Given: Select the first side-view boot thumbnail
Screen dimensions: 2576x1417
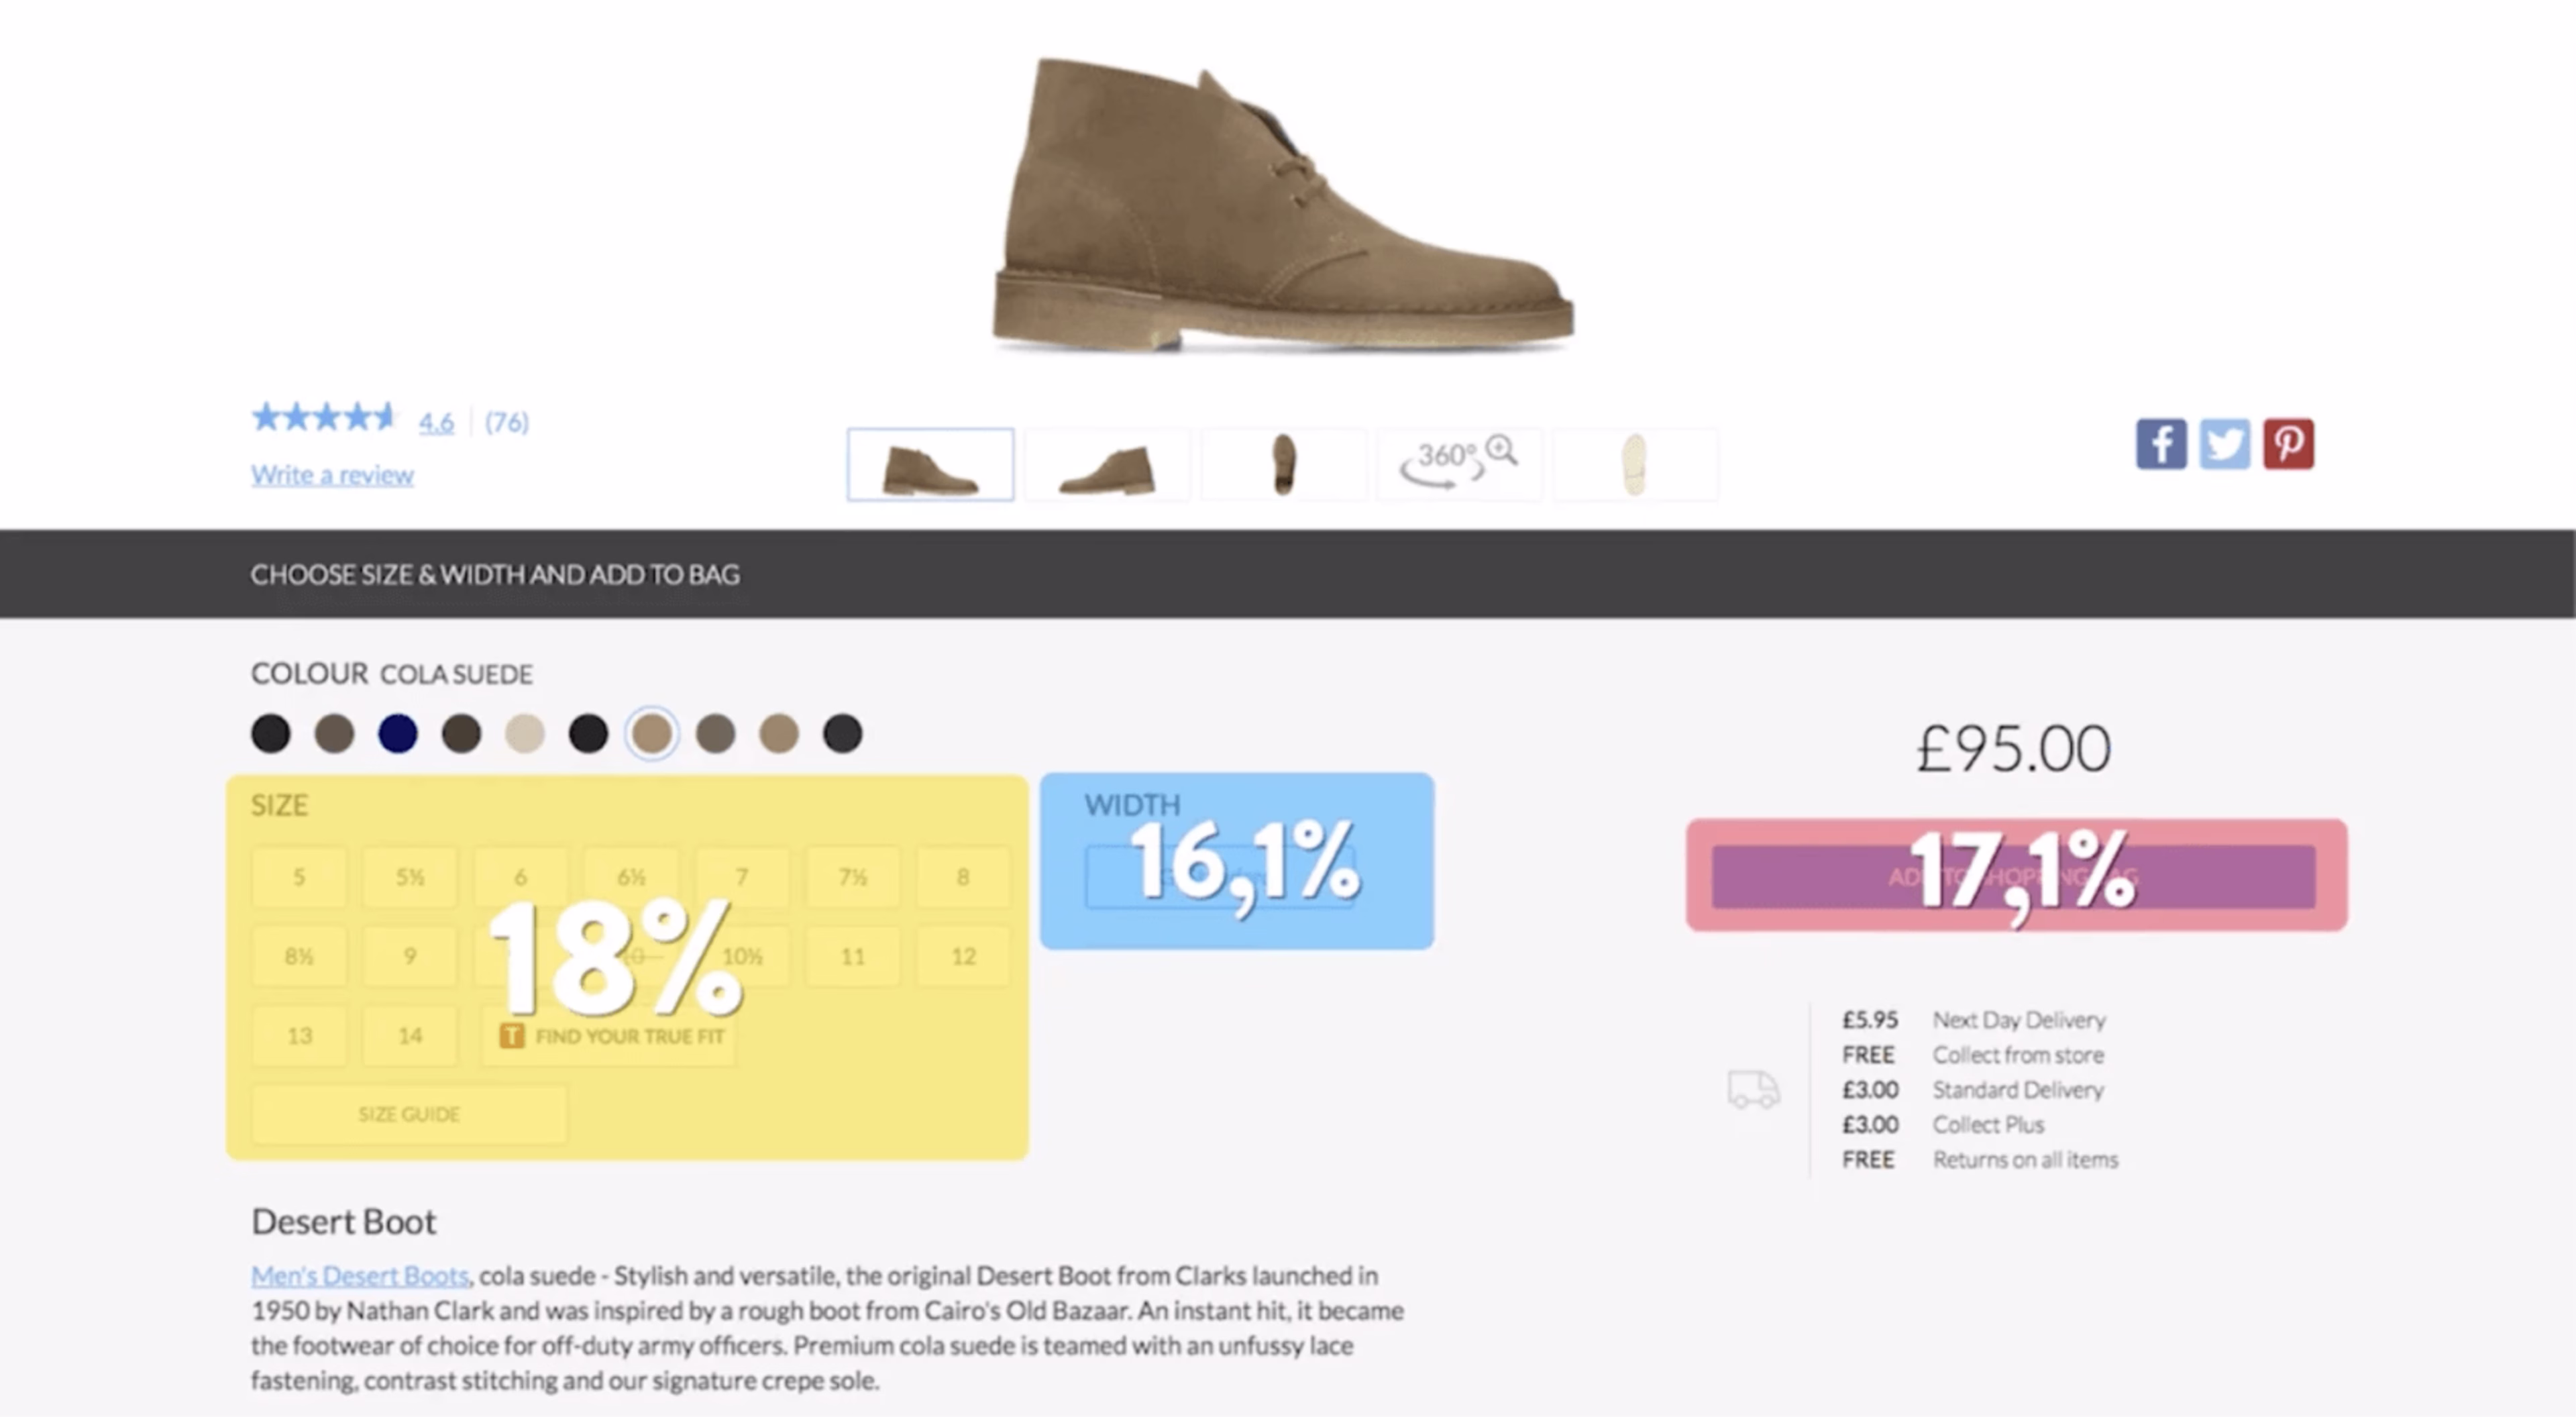Looking at the screenshot, I should [x=930, y=464].
